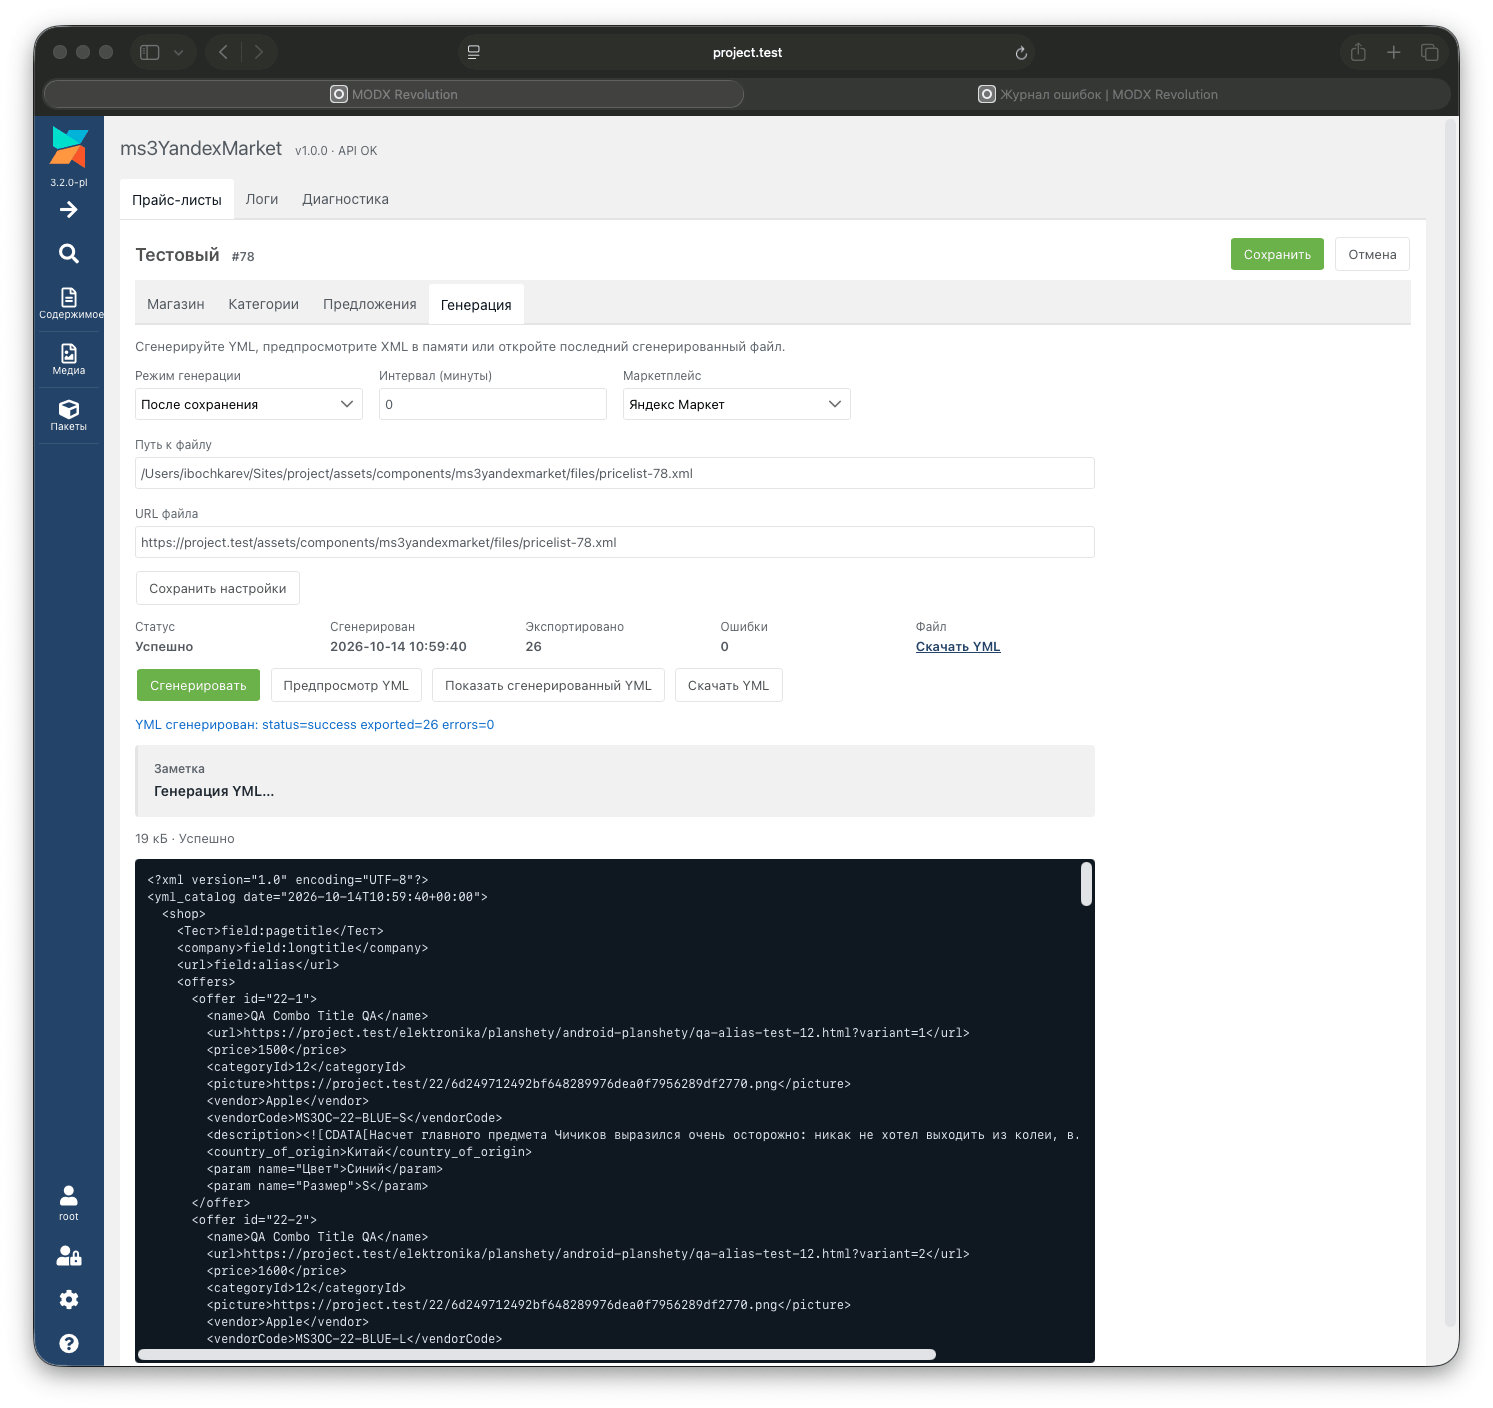Open the Предложения sub-tab

point(370,304)
